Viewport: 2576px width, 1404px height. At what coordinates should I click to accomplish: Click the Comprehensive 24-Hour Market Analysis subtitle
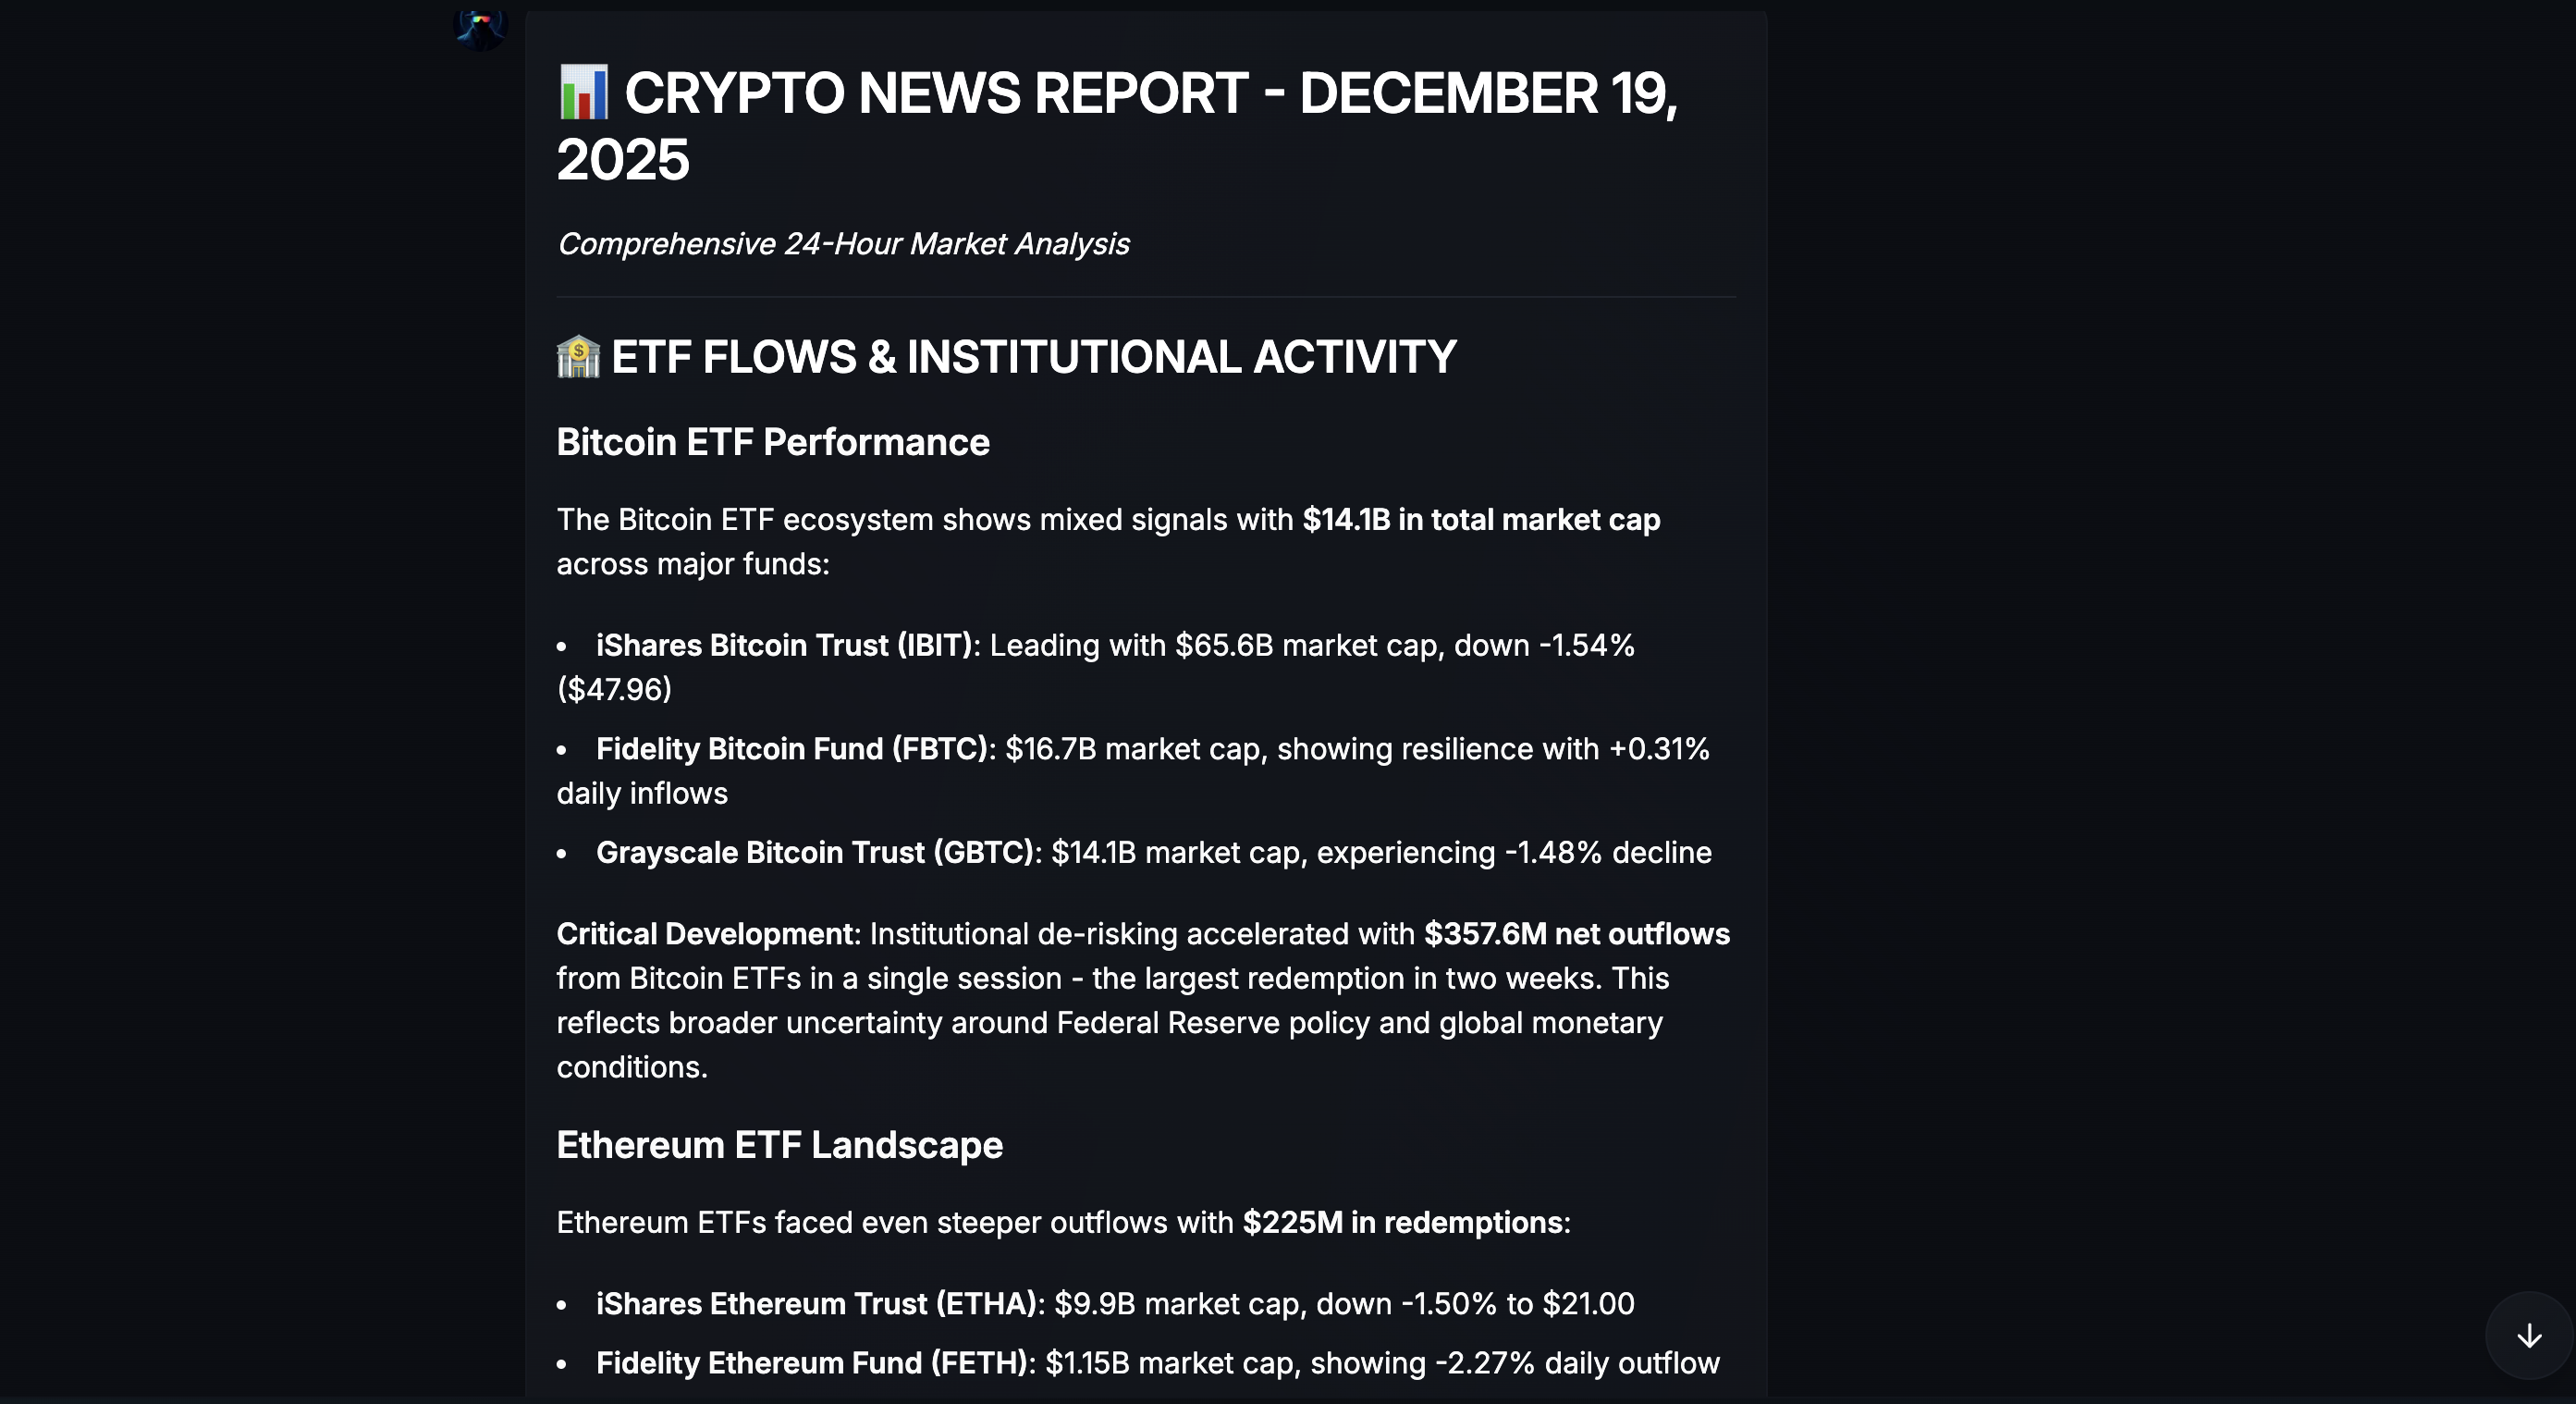pos(842,244)
